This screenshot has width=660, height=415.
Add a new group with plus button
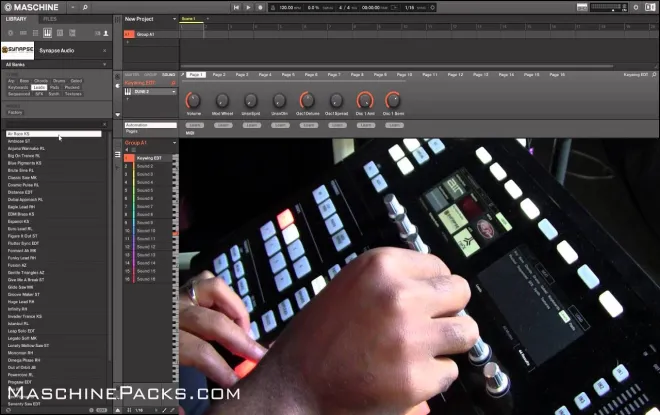pos(128,42)
